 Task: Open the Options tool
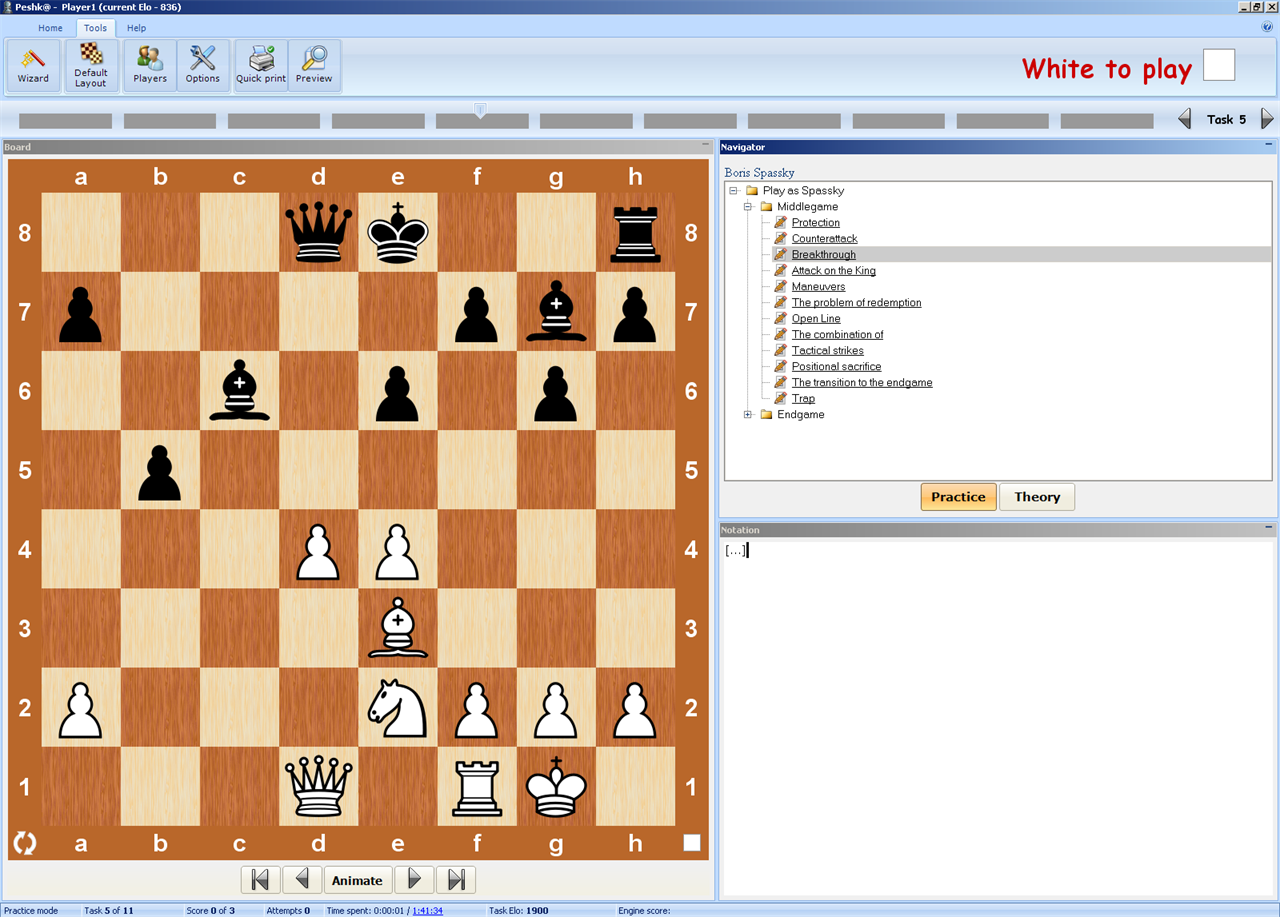click(x=203, y=65)
